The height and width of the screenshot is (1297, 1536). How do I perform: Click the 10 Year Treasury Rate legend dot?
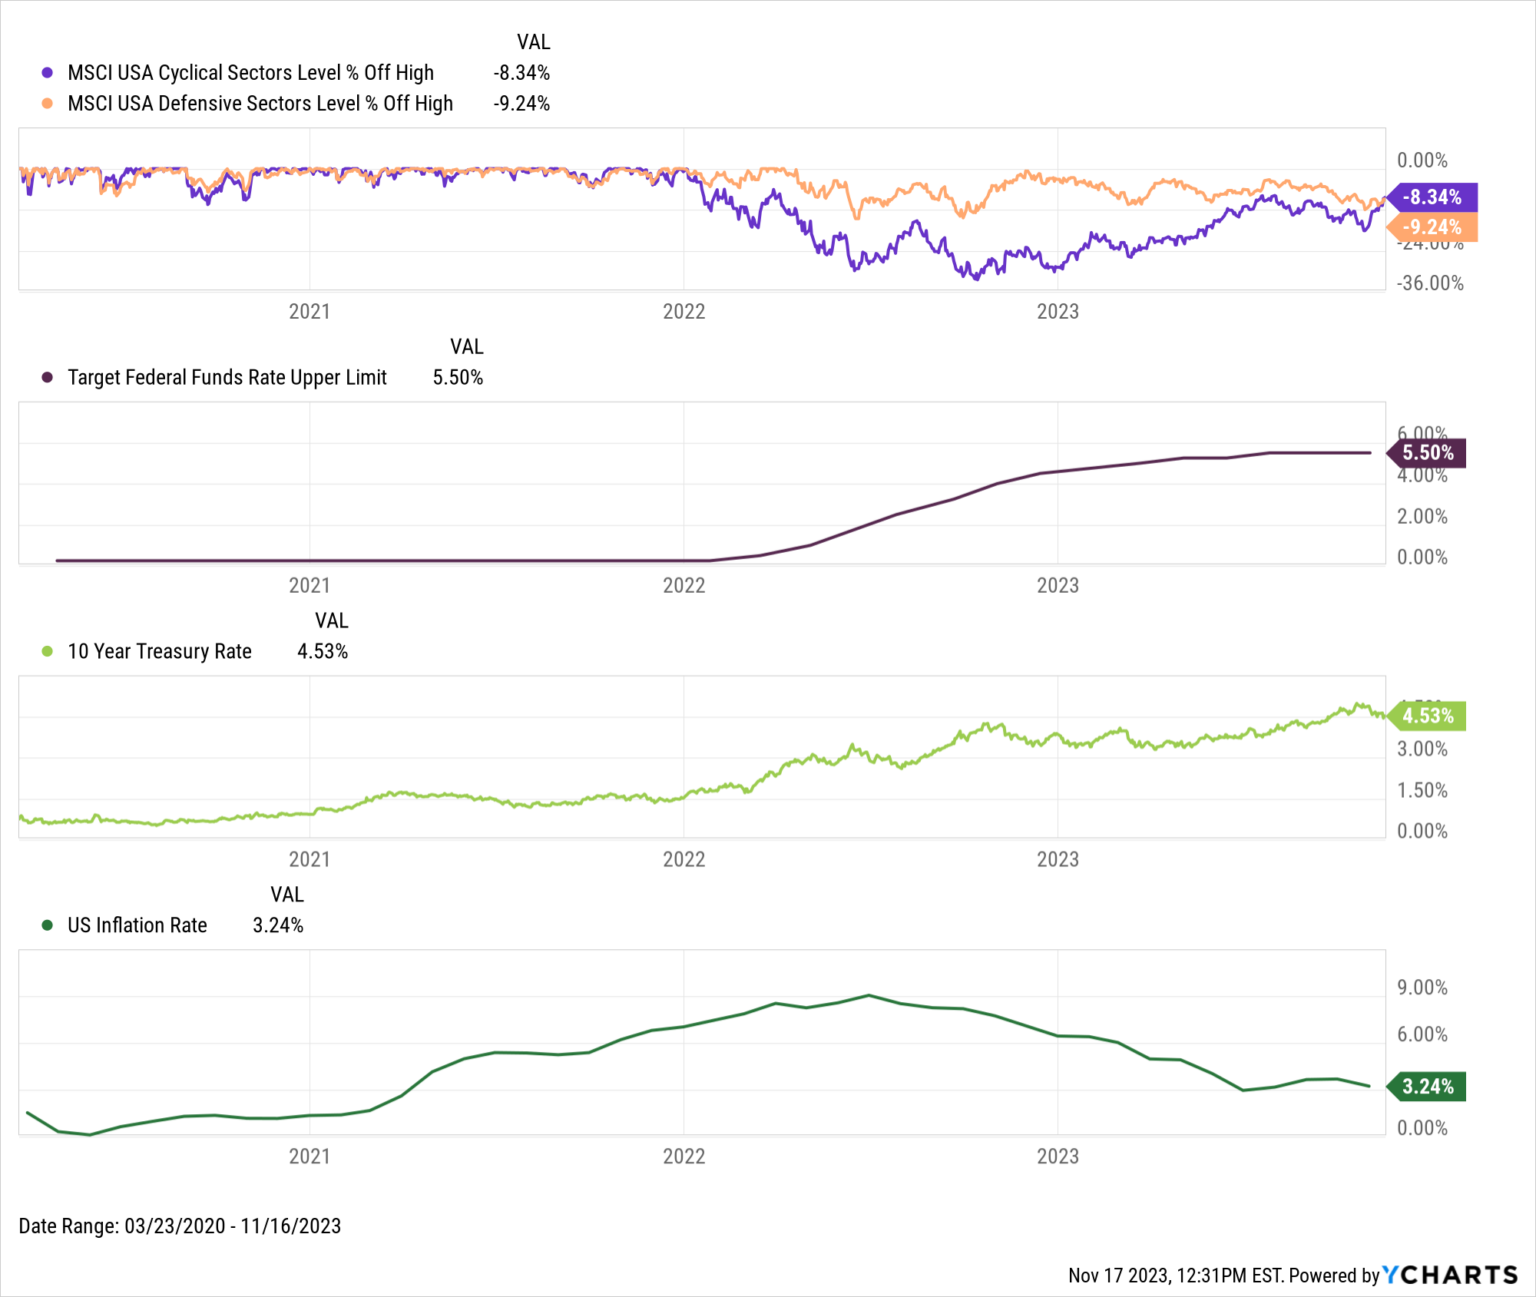pos(47,652)
